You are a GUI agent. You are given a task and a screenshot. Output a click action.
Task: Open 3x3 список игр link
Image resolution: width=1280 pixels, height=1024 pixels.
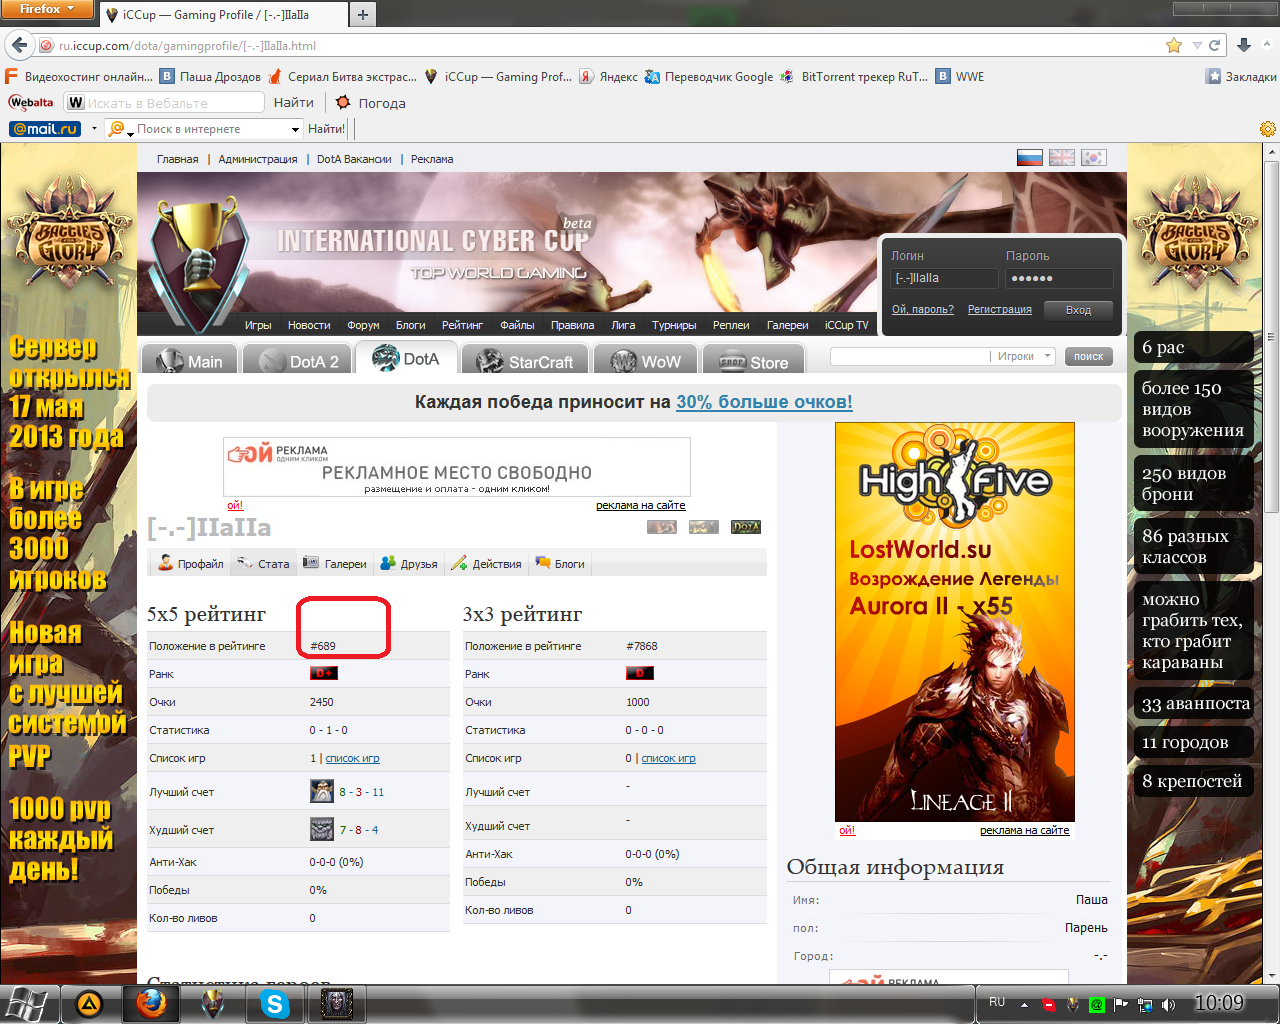click(668, 758)
